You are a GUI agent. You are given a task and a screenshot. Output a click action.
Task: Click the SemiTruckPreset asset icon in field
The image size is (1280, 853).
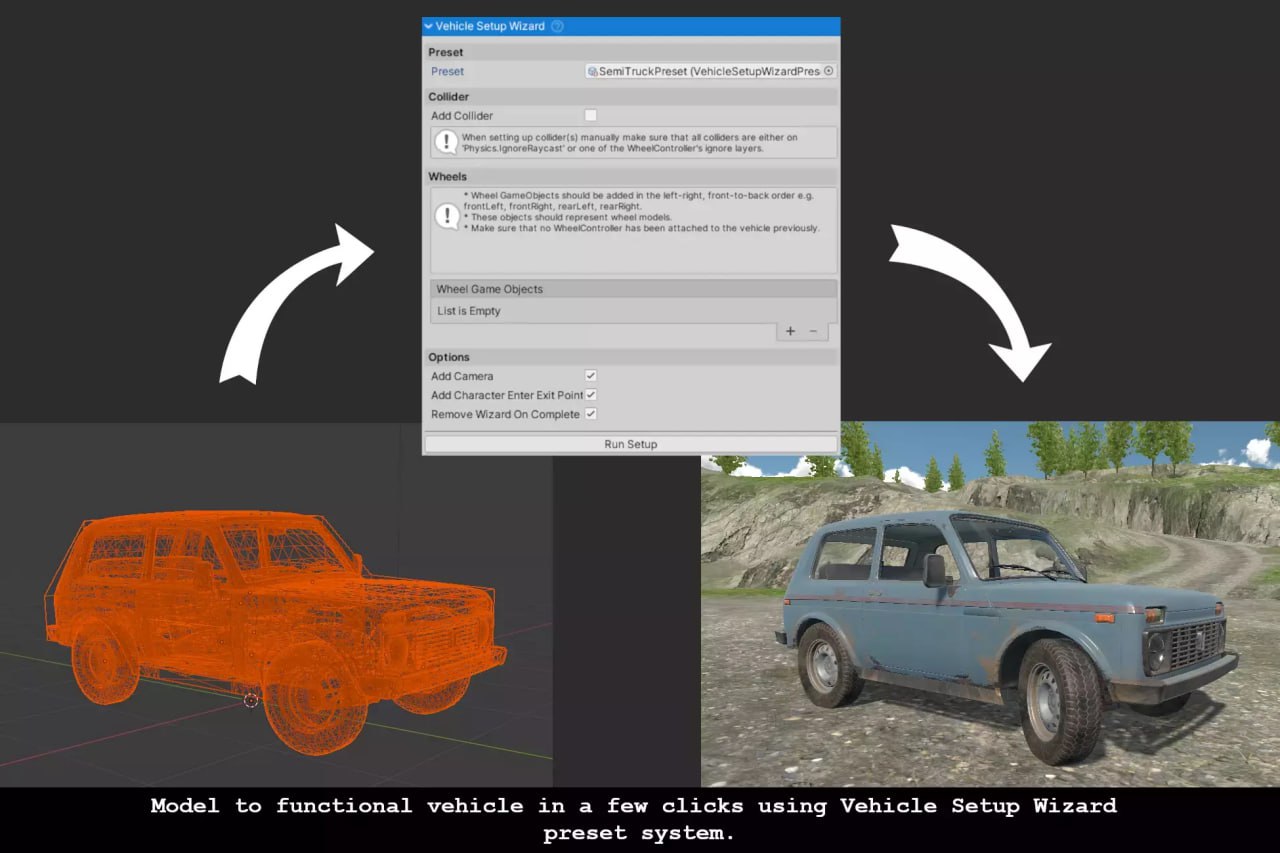(x=594, y=71)
